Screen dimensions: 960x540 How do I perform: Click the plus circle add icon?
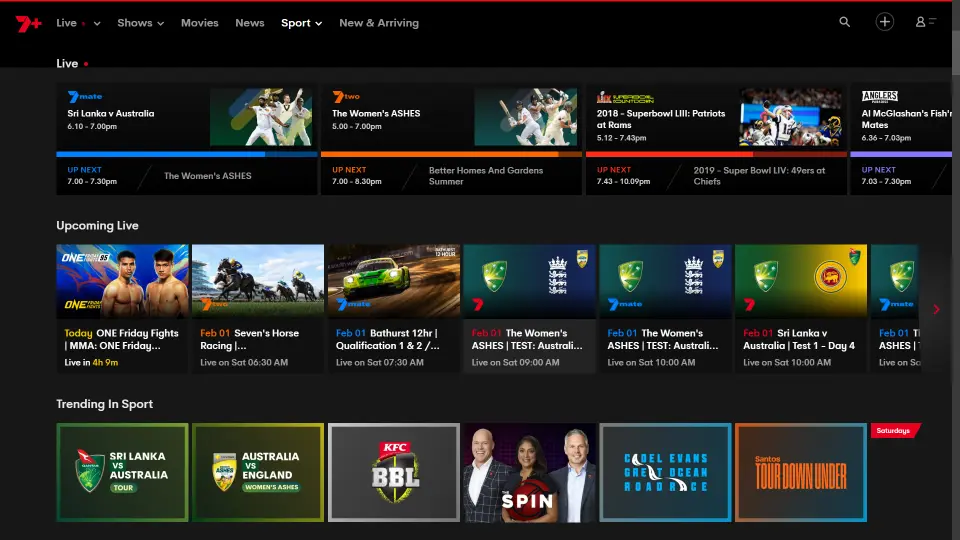pyautogui.click(x=884, y=22)
